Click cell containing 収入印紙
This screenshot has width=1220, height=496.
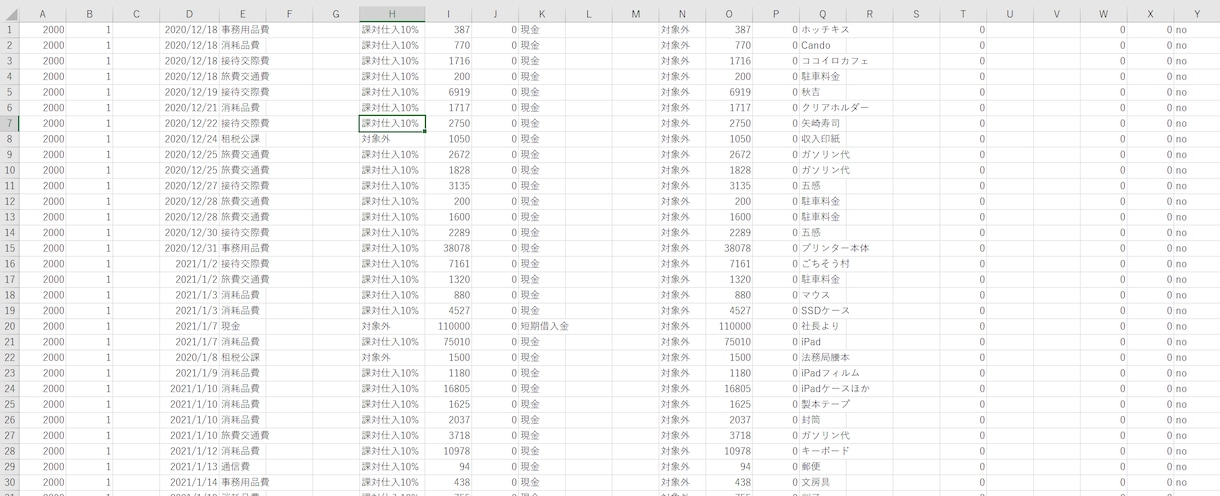pyautogui.click(x=823, y=139)
